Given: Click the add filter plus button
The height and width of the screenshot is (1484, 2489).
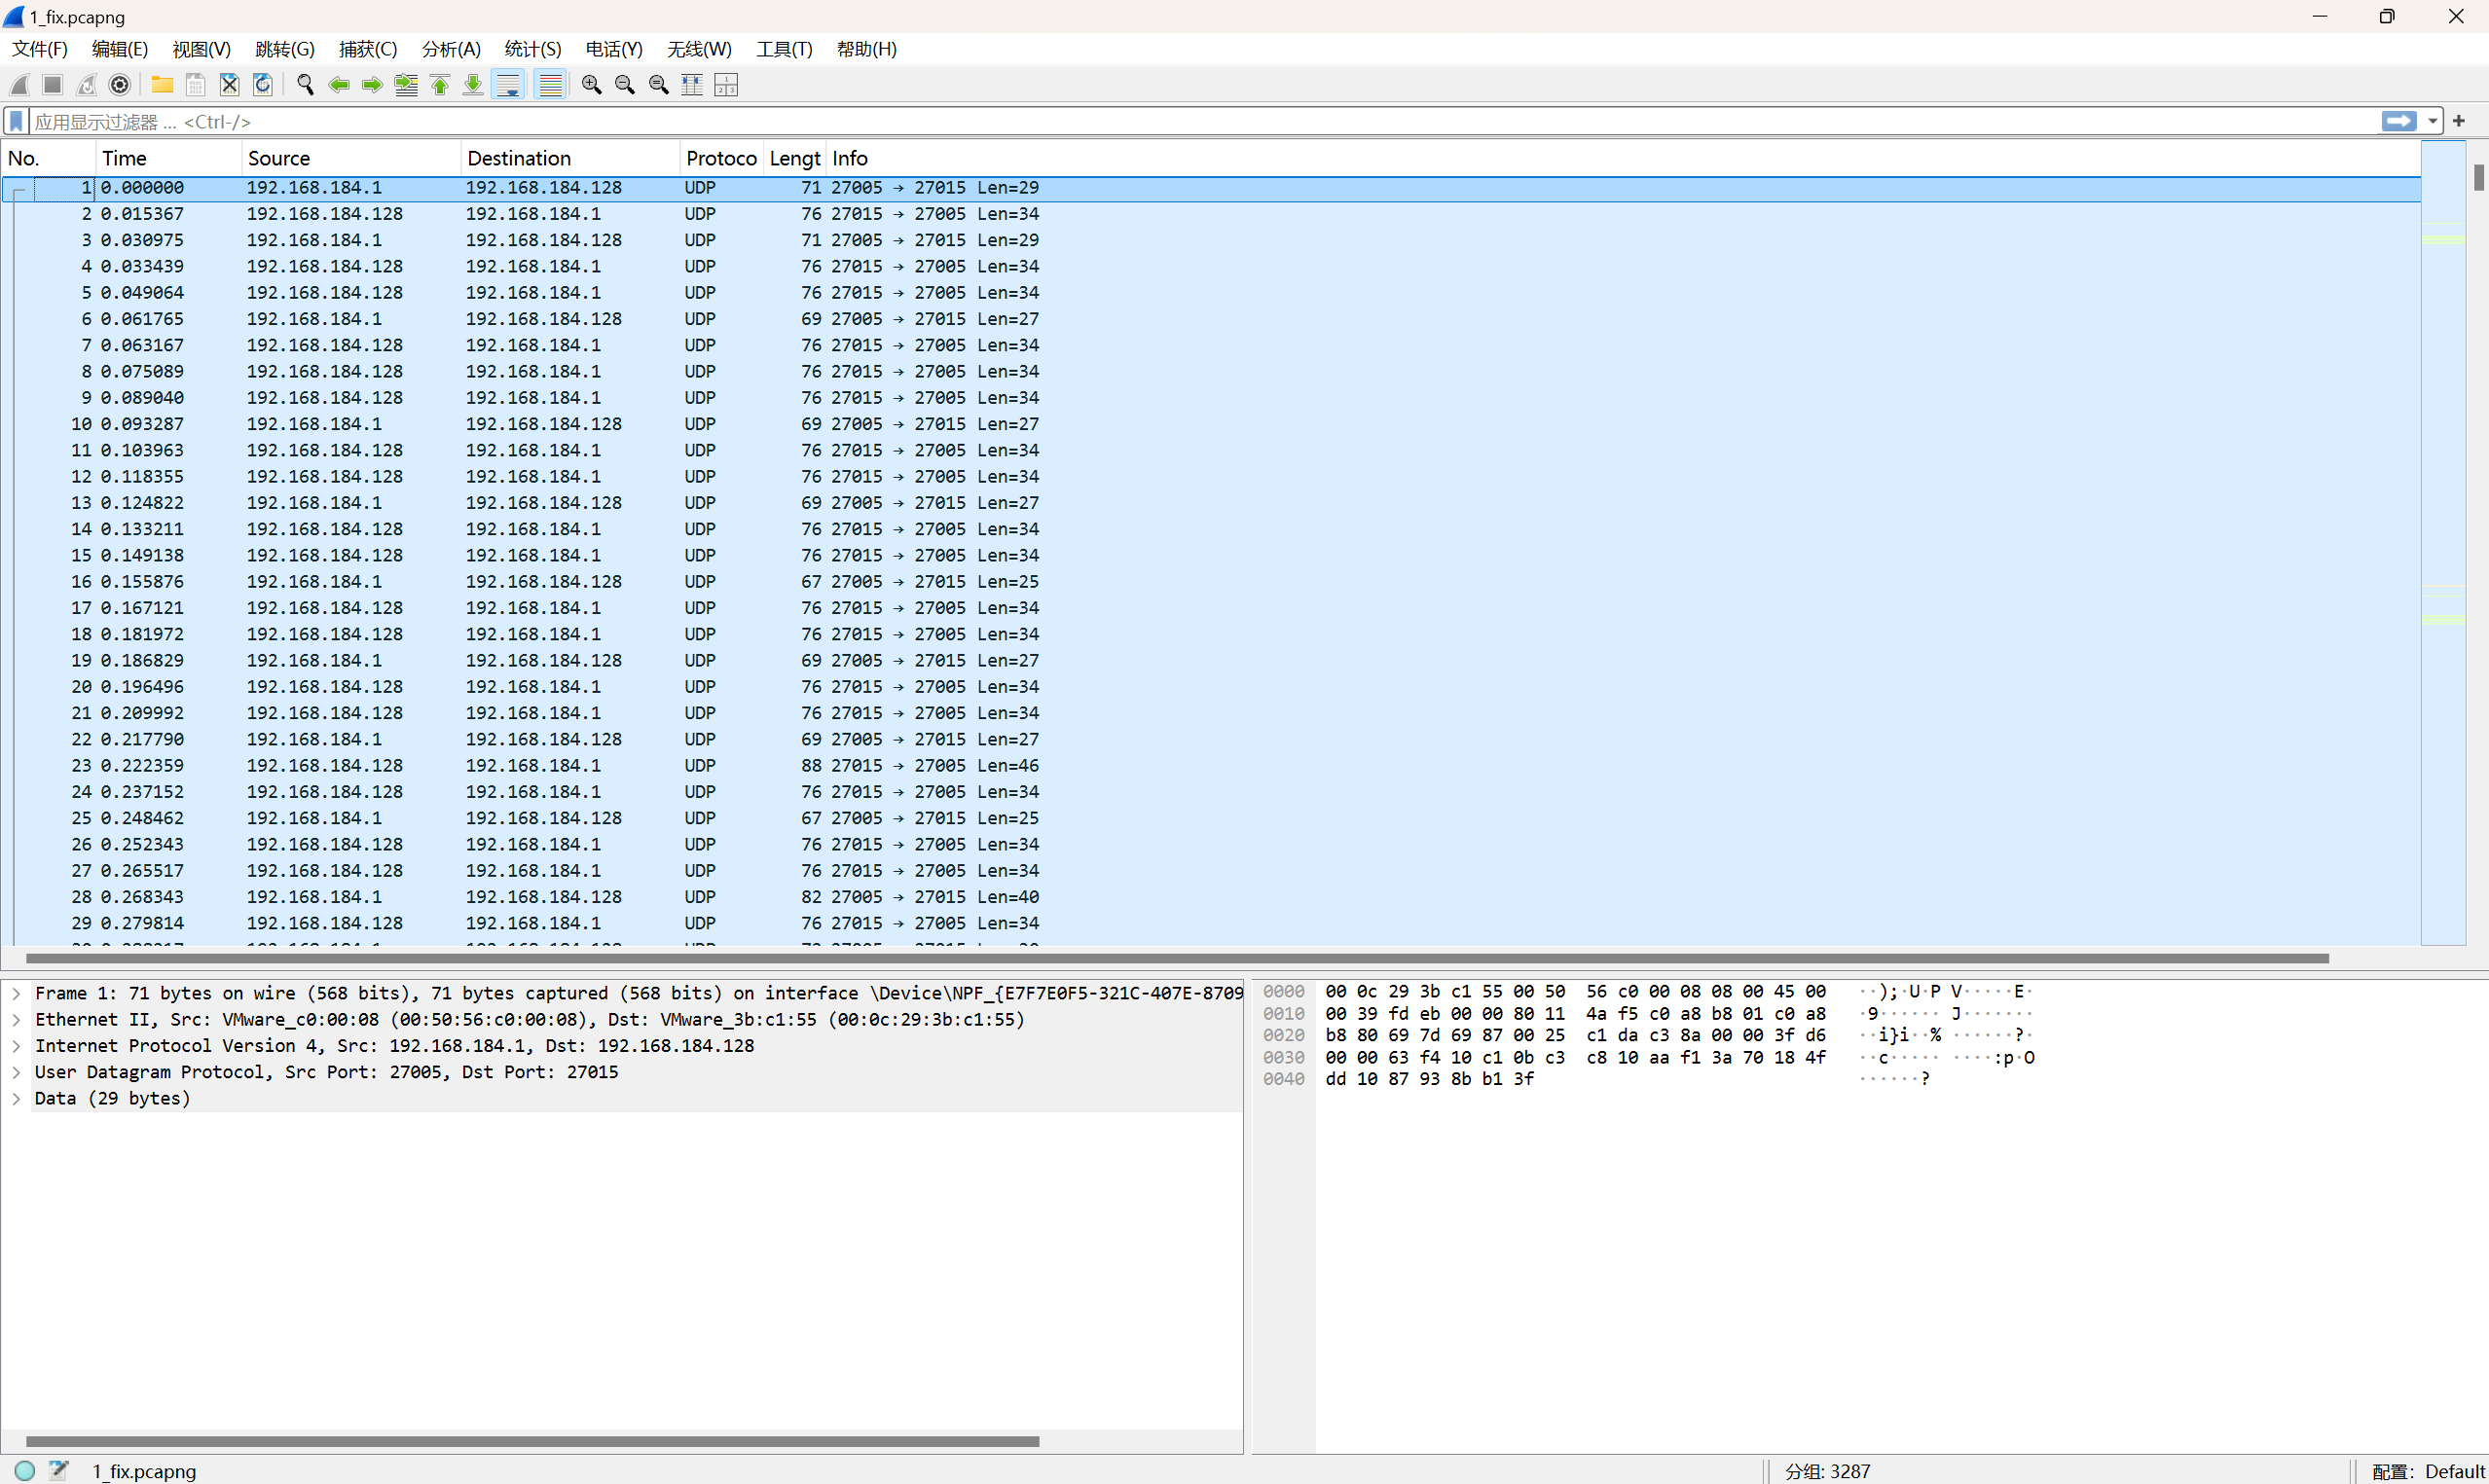Looking at the screenshot, I should click(x=2459, y=121).
